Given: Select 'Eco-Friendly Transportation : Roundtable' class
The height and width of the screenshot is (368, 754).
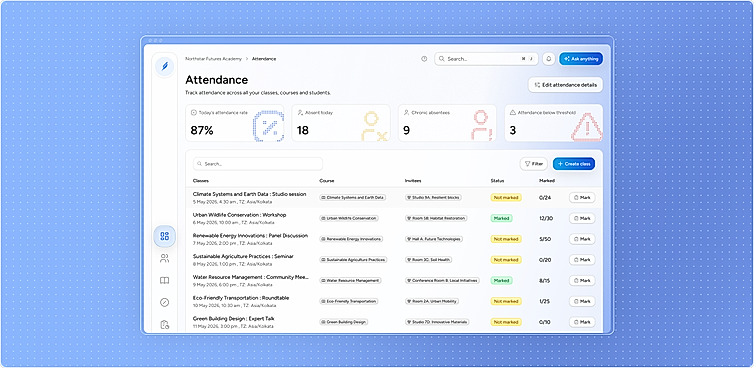Looking at the screenshot, I should [241, 298].
